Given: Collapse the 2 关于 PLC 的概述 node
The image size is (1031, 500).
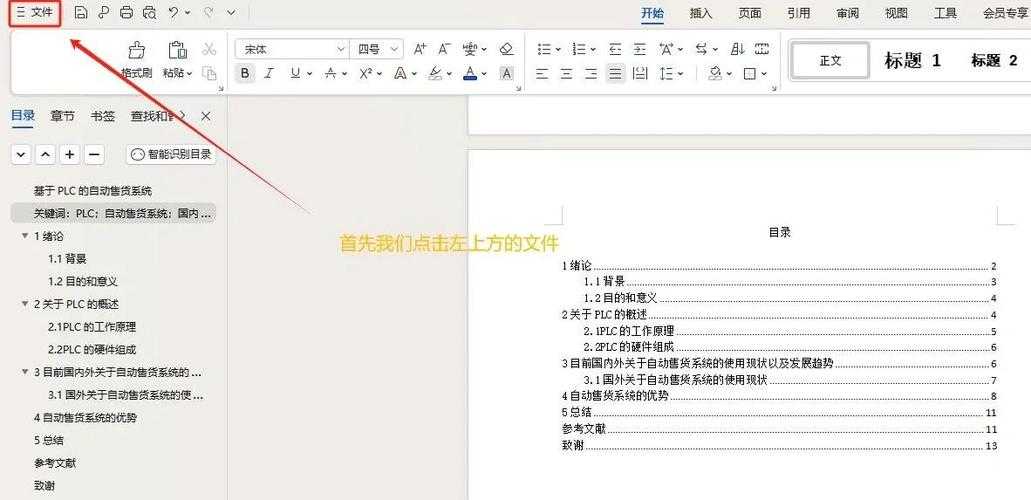Looking at the screenshot, I should click(x=25, y=304).
